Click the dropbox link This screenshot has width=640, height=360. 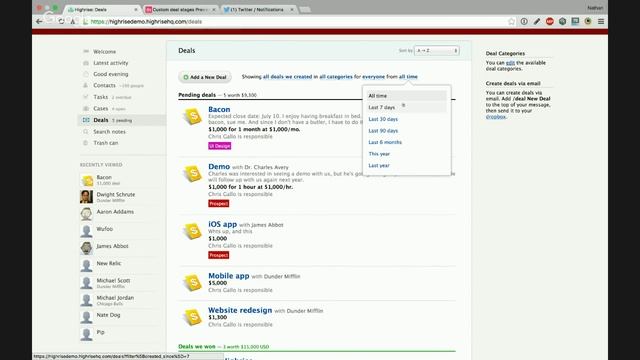tap(496, 117)
